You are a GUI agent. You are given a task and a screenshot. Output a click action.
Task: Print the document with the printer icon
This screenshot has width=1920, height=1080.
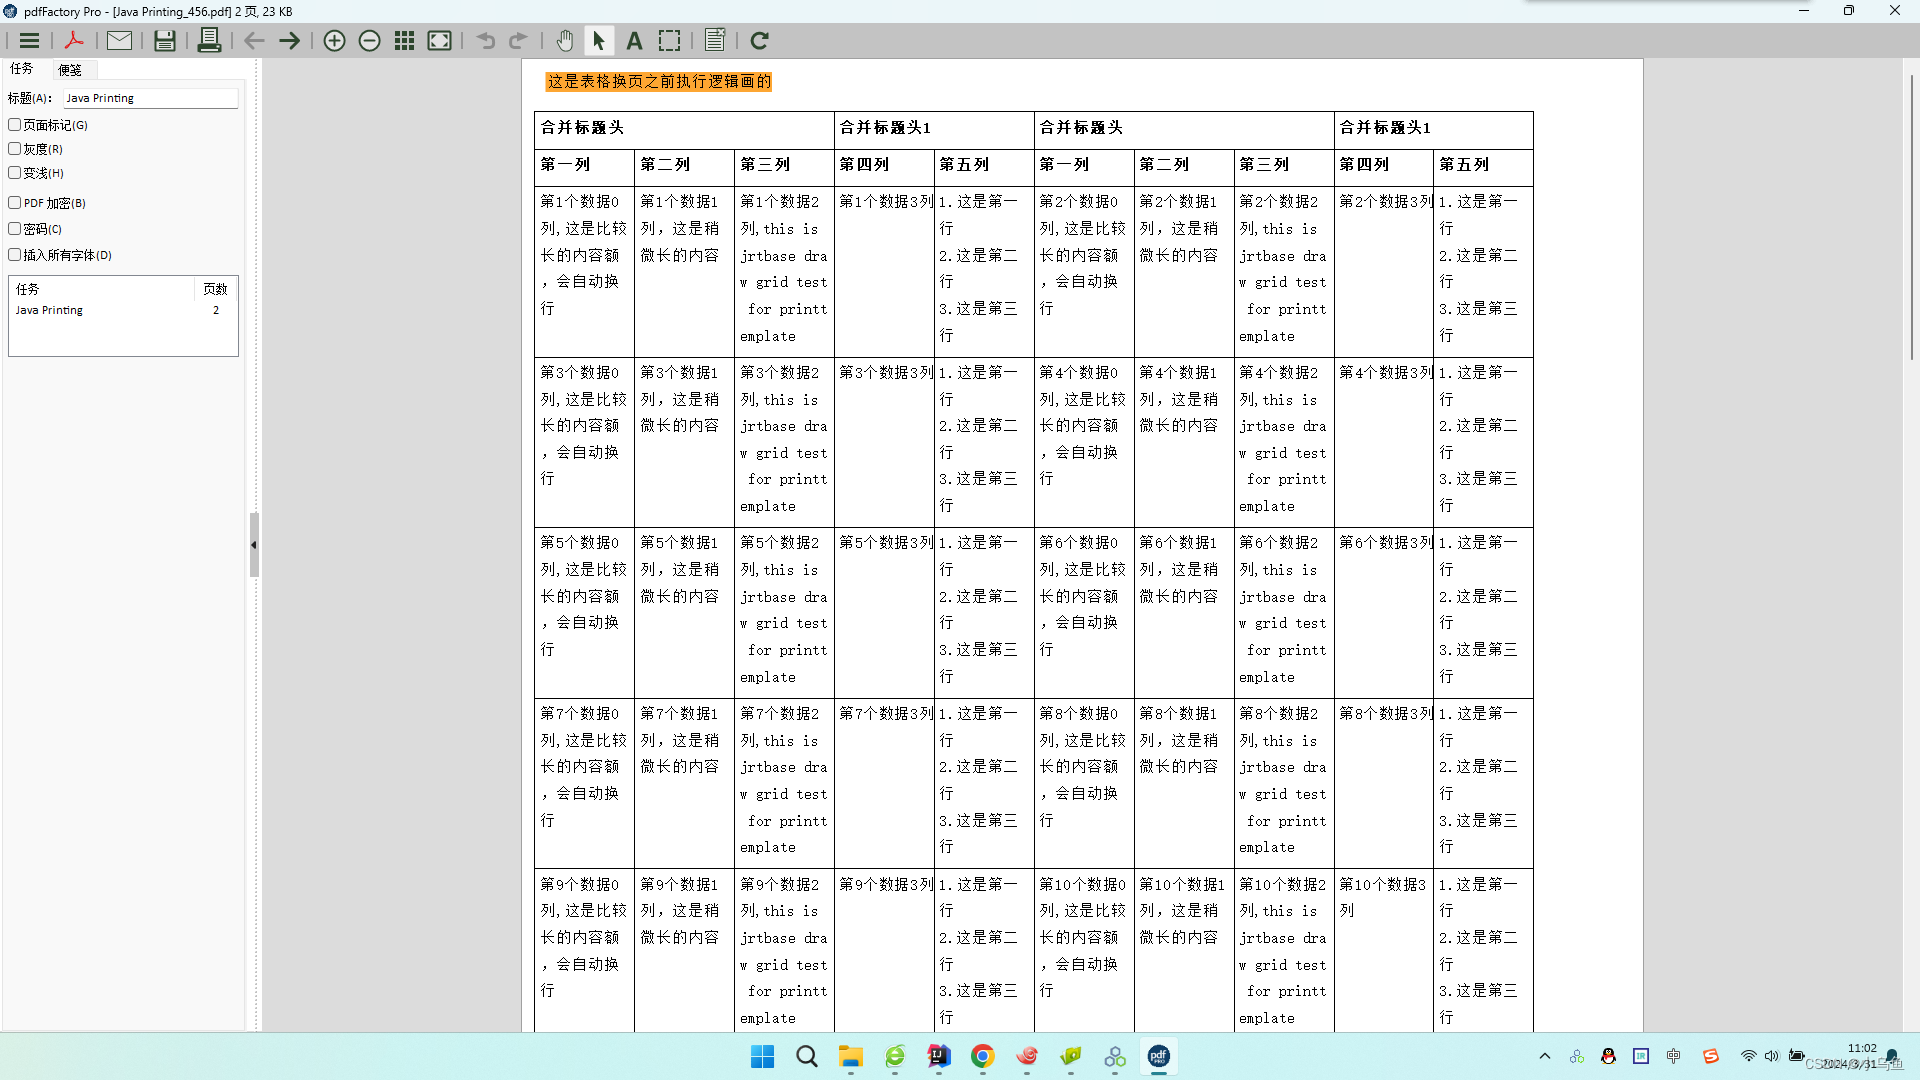(x=209, y=41)
